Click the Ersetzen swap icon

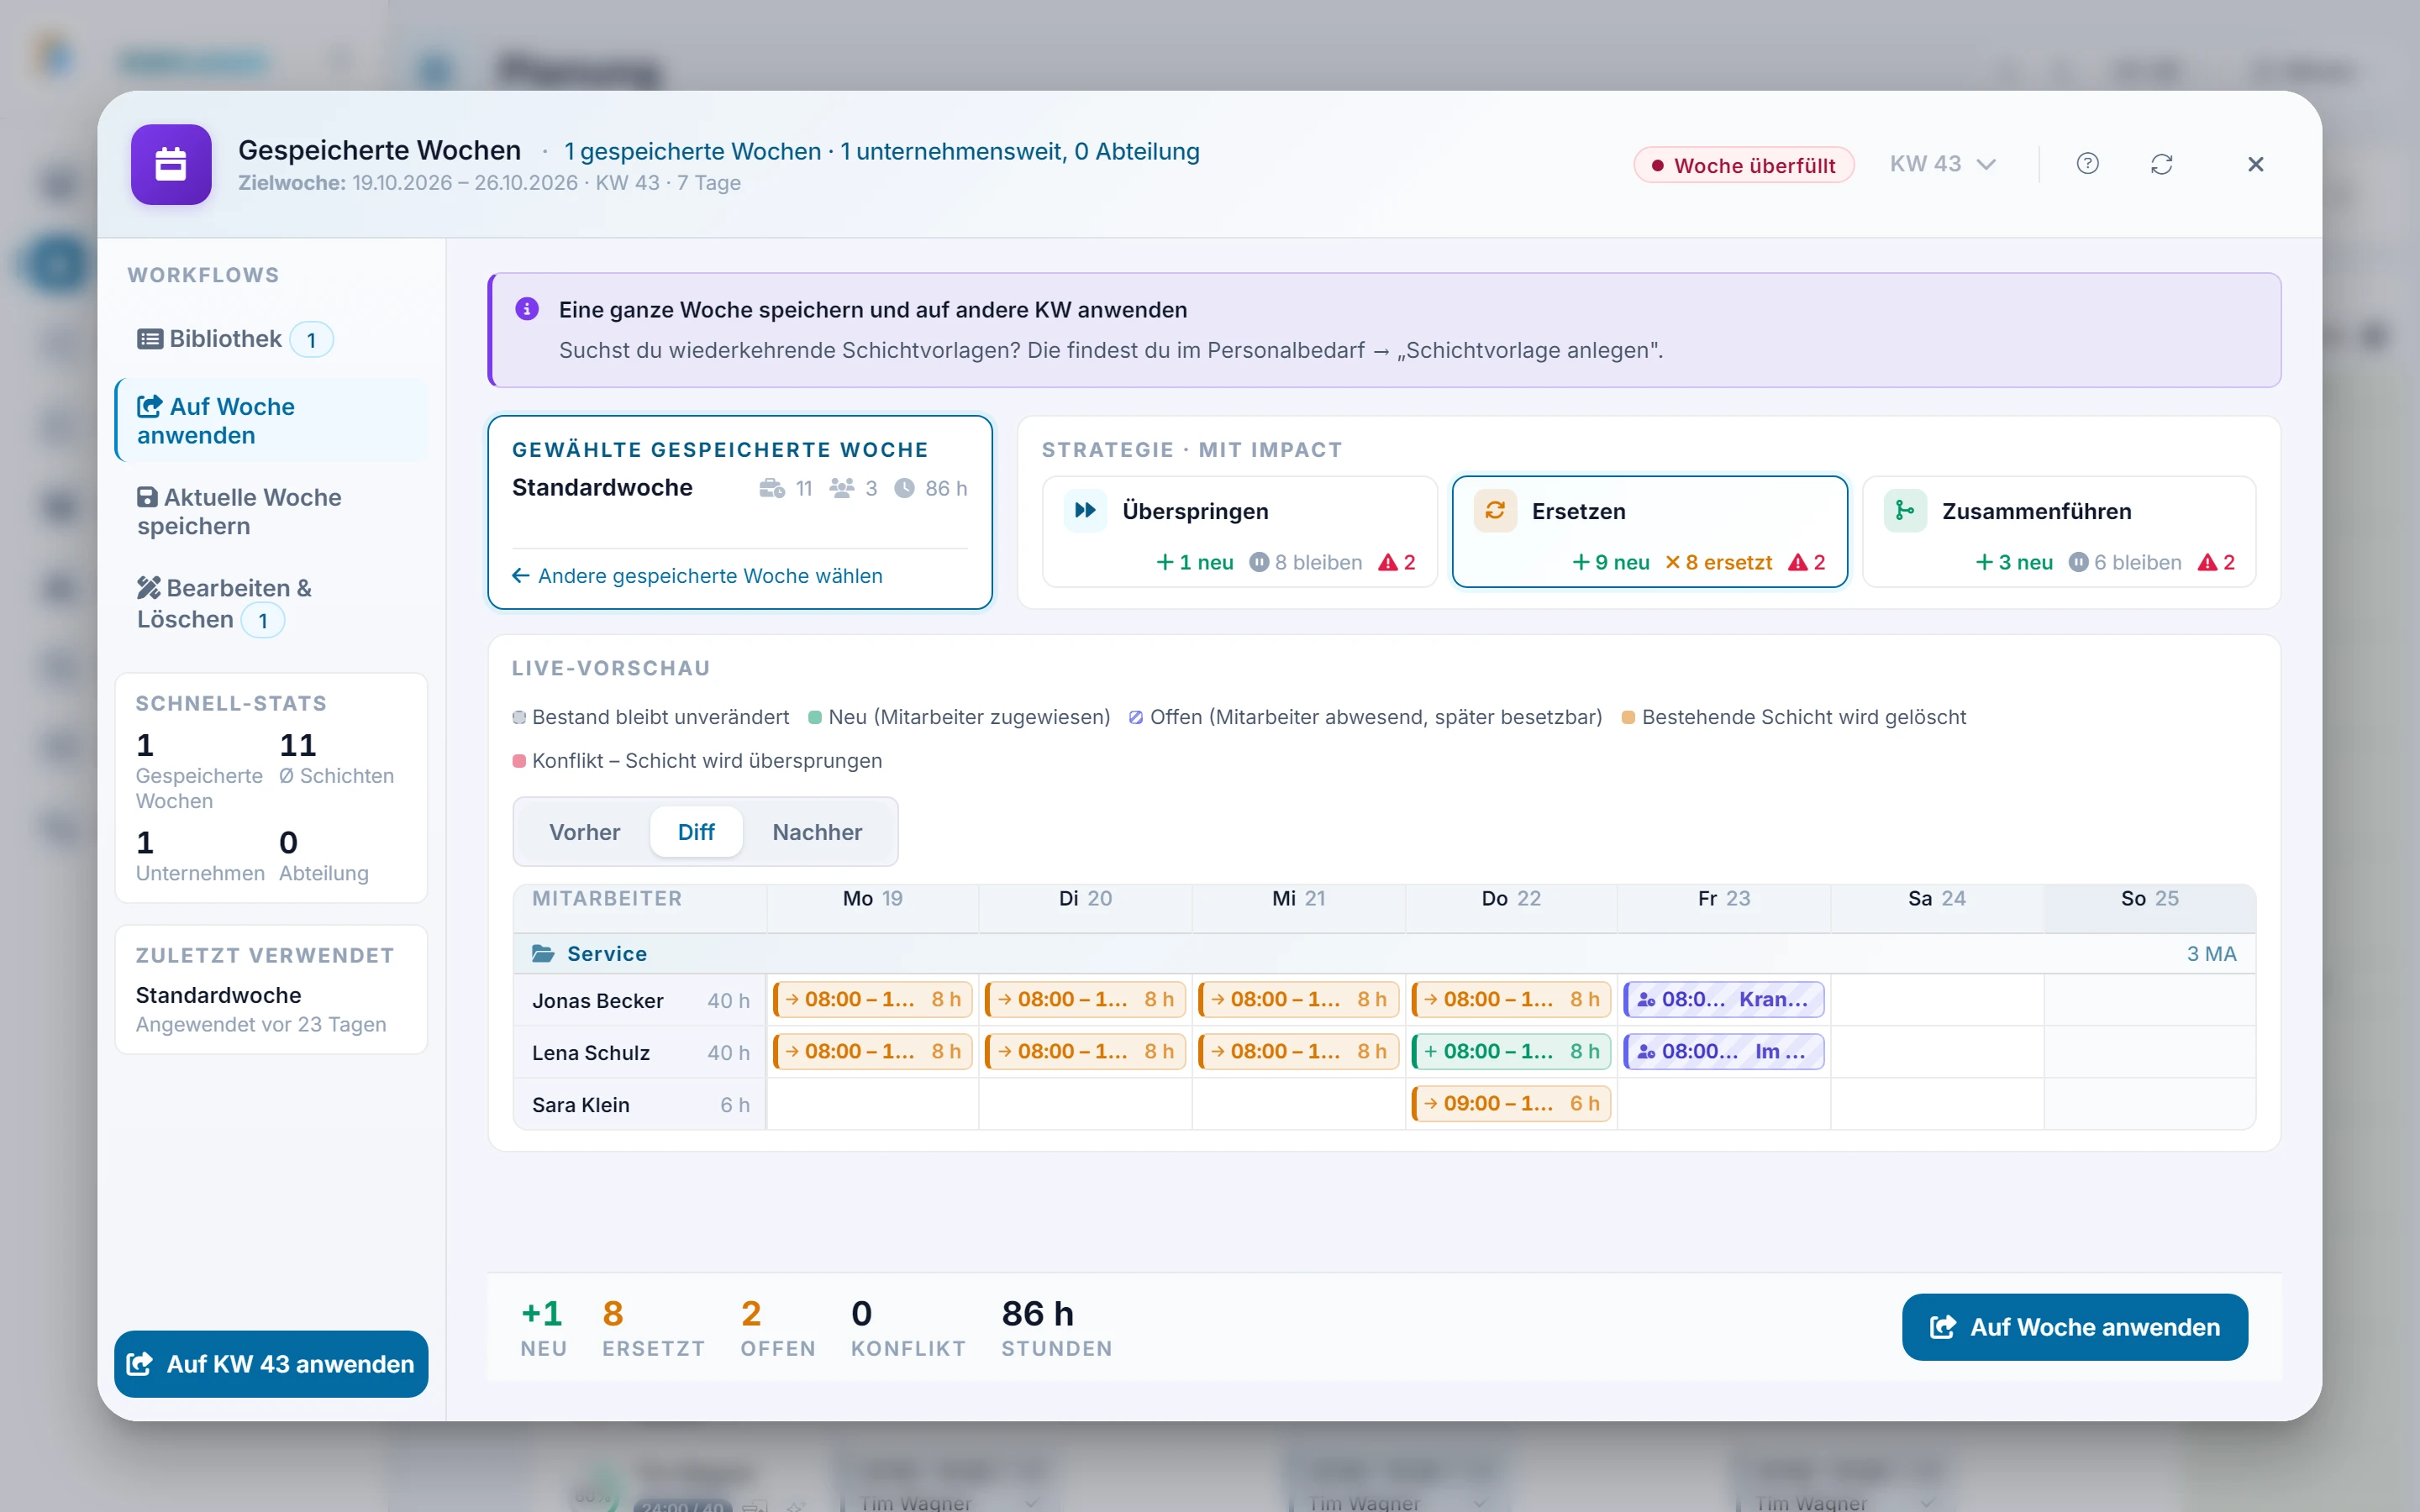click(1495, 511)
